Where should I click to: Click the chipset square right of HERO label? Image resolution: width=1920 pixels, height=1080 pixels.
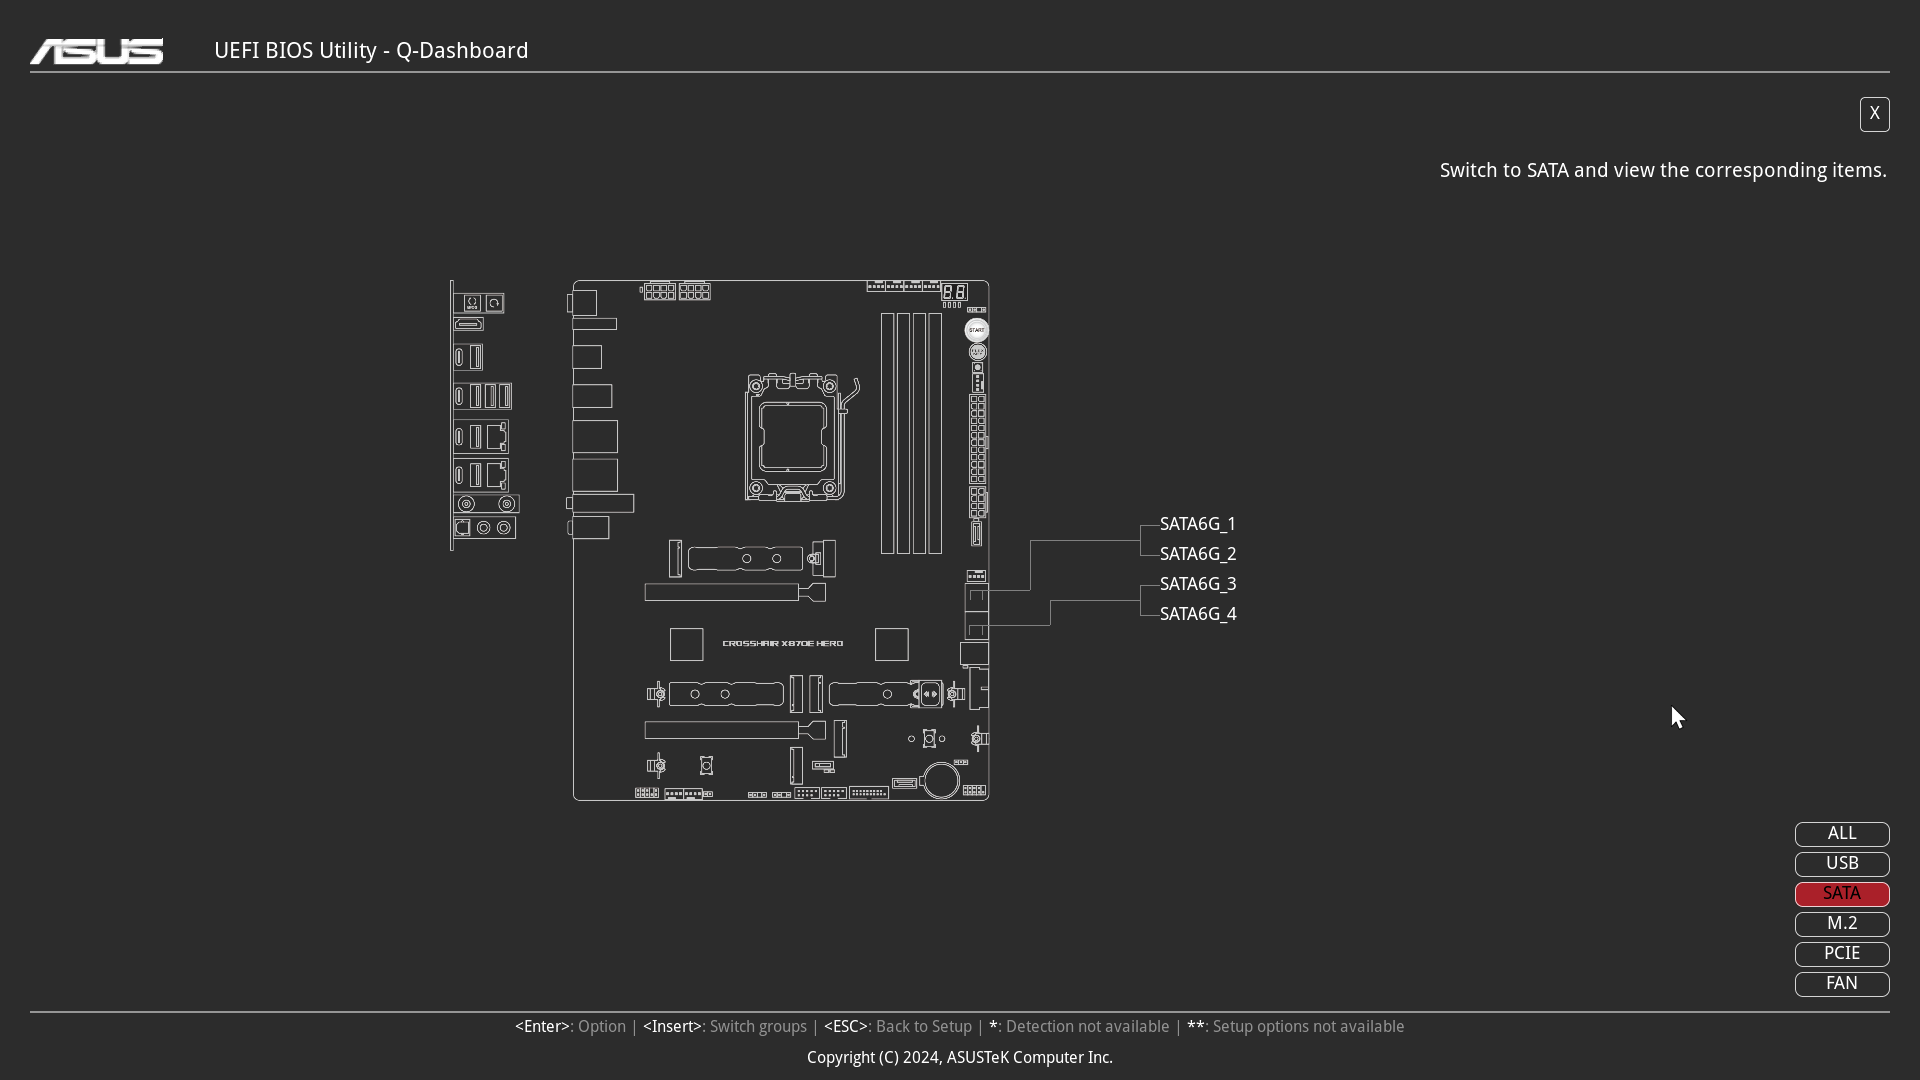click(x=892, y=645)
